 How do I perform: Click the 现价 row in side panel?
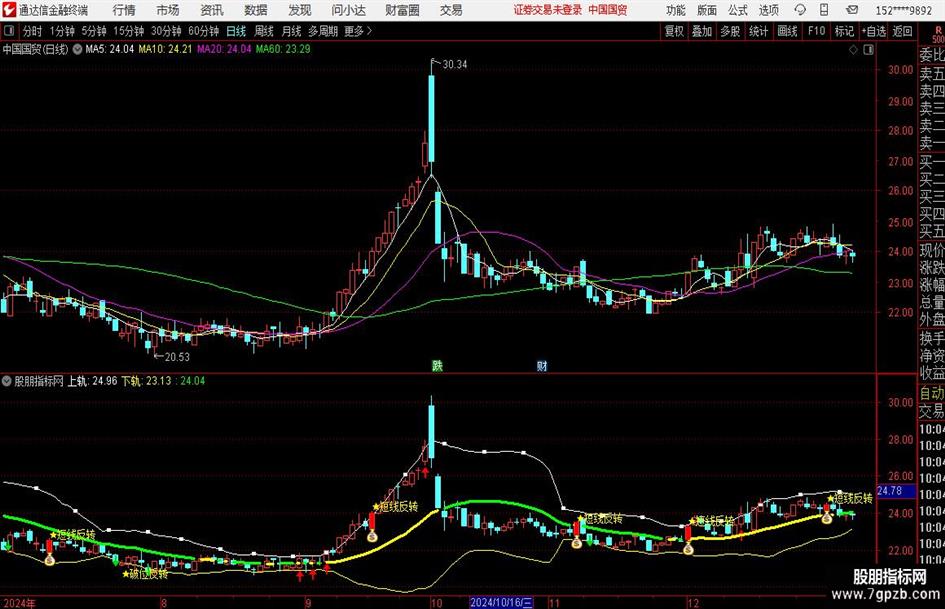point(932,250)
